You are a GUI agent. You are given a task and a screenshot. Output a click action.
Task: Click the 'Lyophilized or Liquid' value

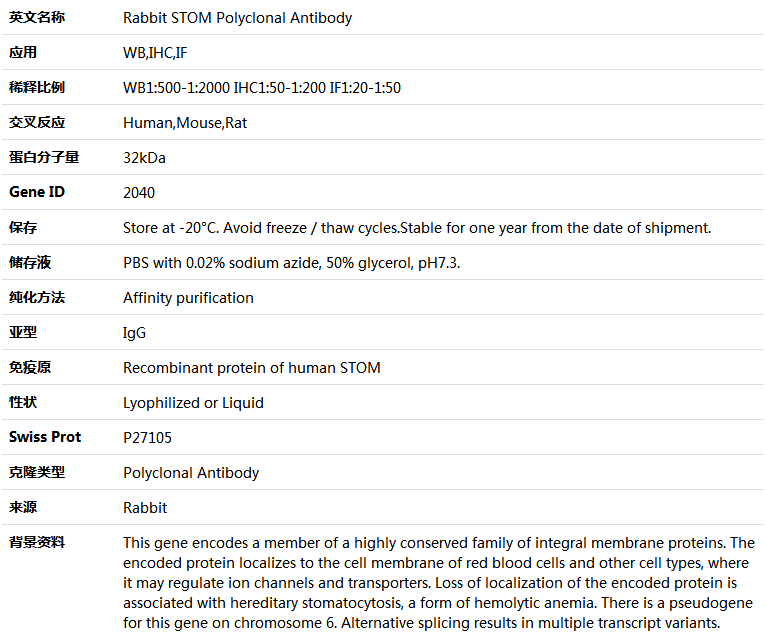tap(193, 403)
